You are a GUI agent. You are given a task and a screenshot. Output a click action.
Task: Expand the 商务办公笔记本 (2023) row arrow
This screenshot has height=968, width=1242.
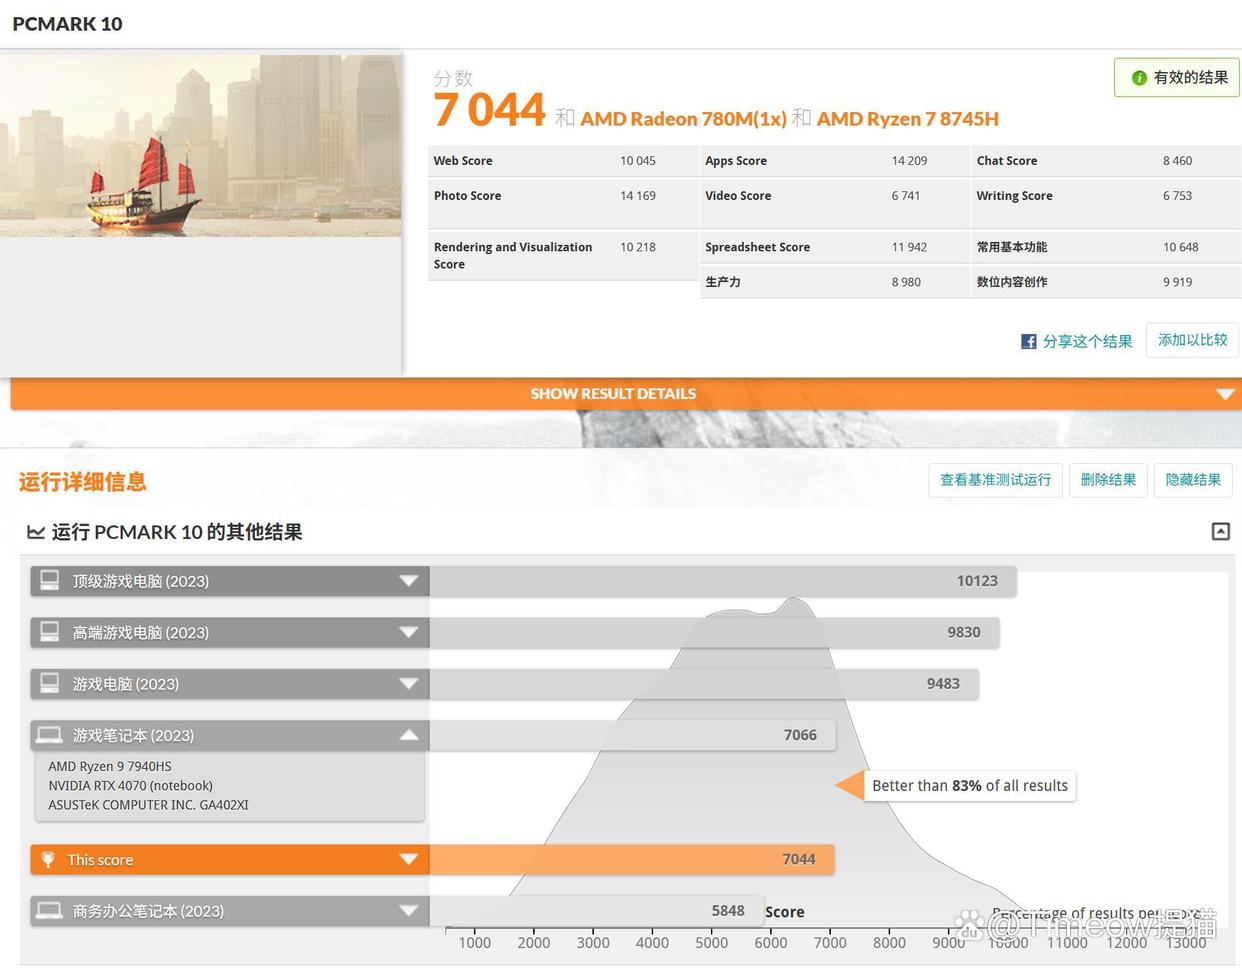pos(408,911)
